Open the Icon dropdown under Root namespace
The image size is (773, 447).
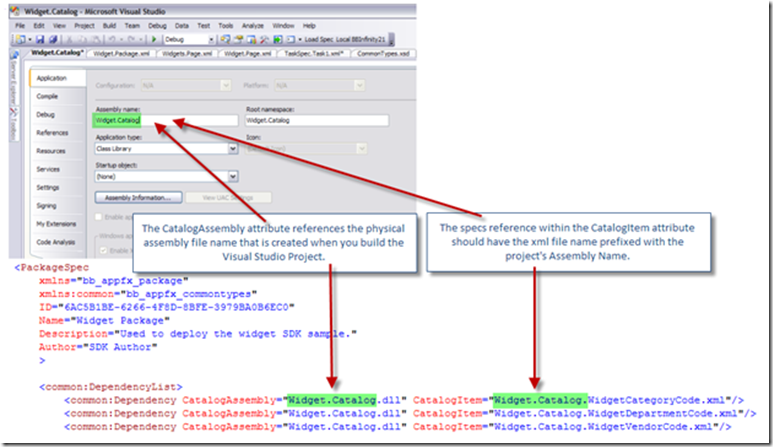[306, 148]
